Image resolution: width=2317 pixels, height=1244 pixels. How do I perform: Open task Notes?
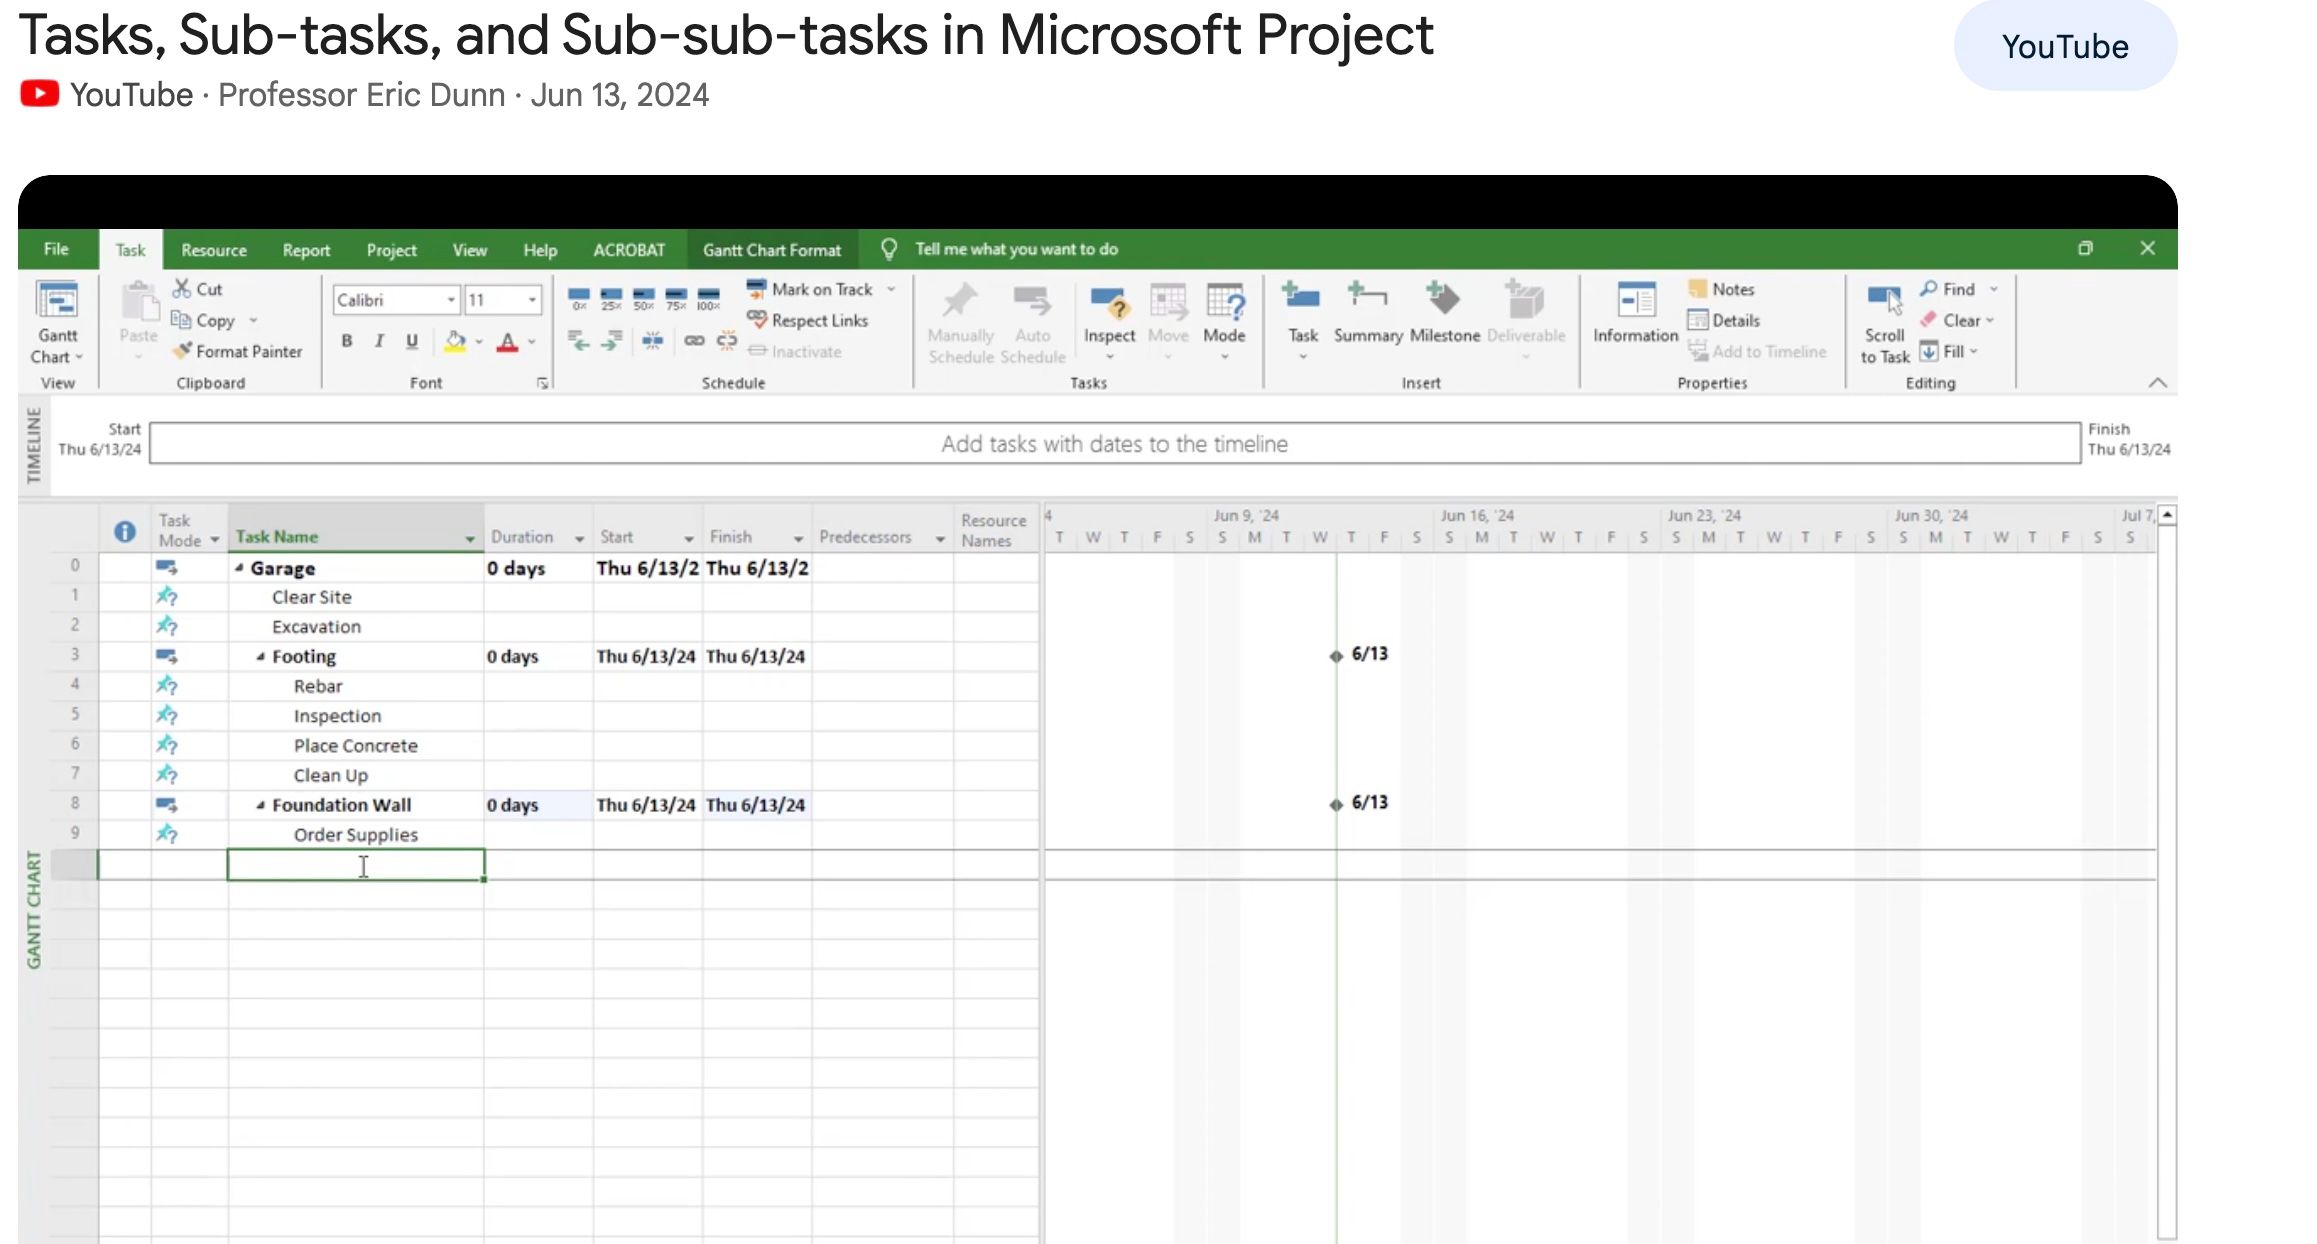click(x=1721, y=289)
